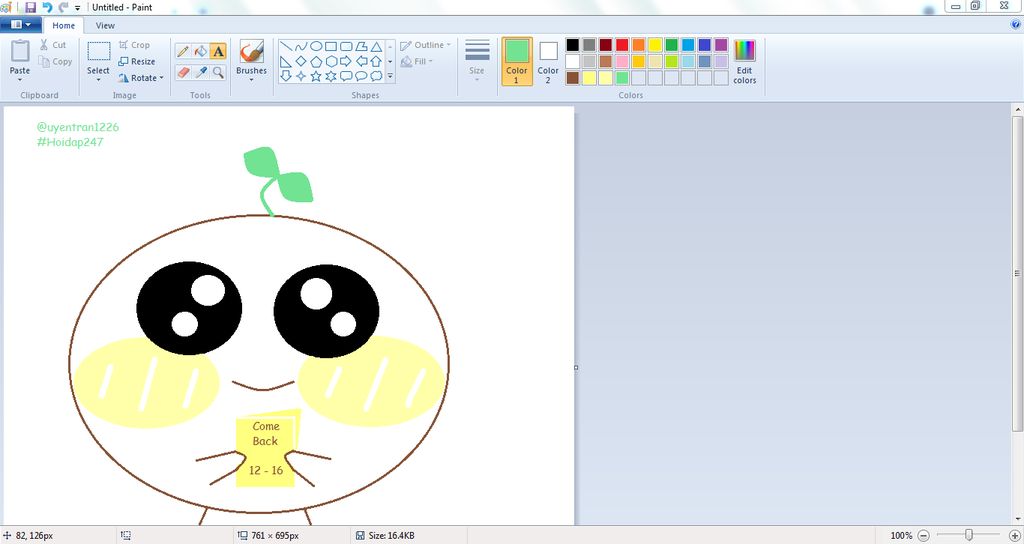Pick the Triangle shape
This screenshot has width=1024, height=544.
pos(376,46)
